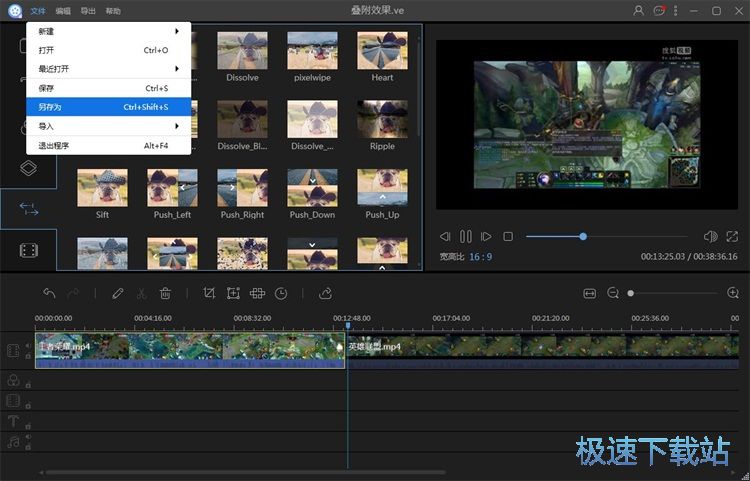Click the redo arrow in the timeline toolbar
This screenshot has height=481, width=750.
[x=73, y=293]
